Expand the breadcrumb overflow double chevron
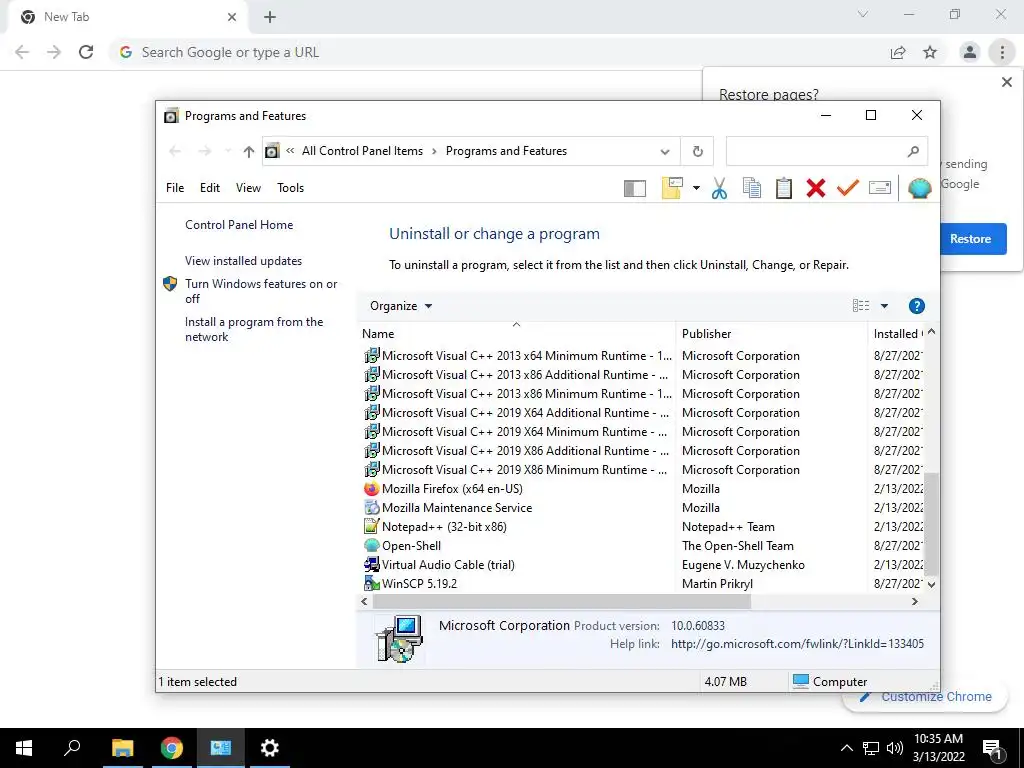Screen dimensions: 1024x768 tap(290, 151)
